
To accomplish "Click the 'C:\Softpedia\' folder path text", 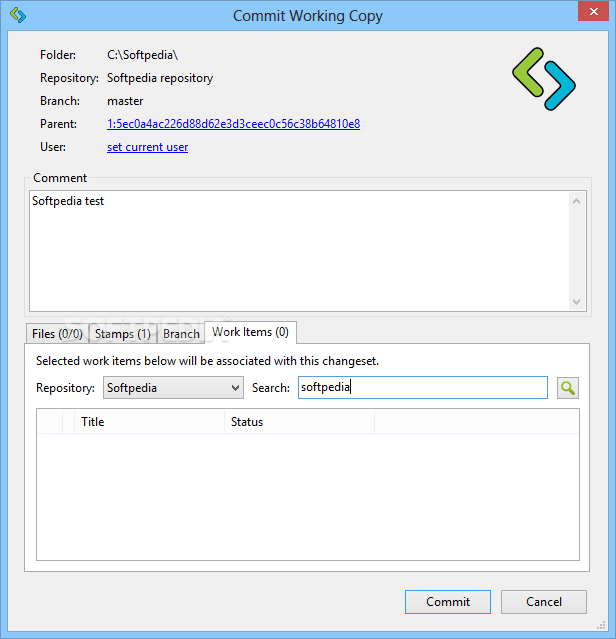I will coord(142,55).
